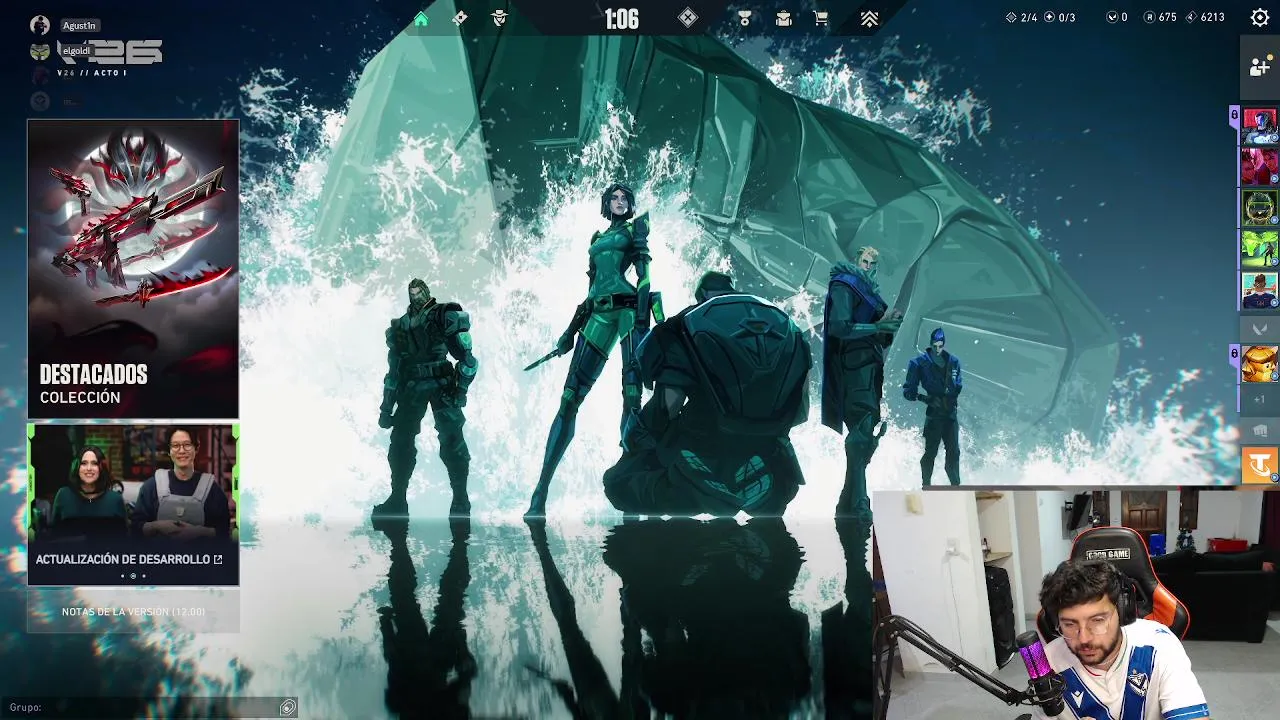This screenshot has width=1280, height=720.
Task: Open the Collection locker icon
Action: [783, 18]
